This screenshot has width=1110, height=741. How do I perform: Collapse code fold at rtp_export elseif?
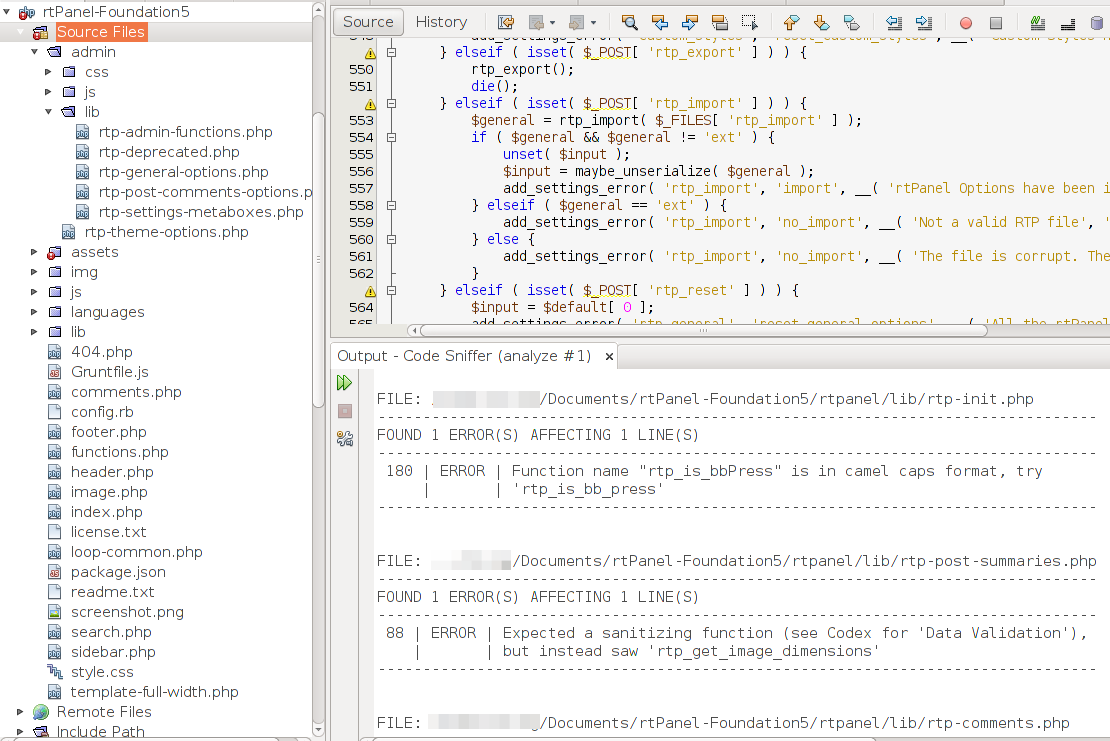pos(391,52)
